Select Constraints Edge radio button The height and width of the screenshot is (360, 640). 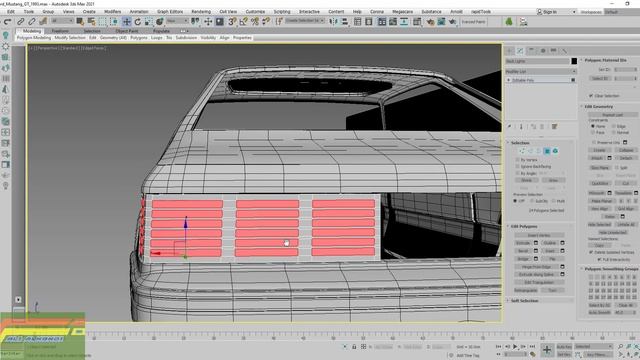tap(613, 127)
